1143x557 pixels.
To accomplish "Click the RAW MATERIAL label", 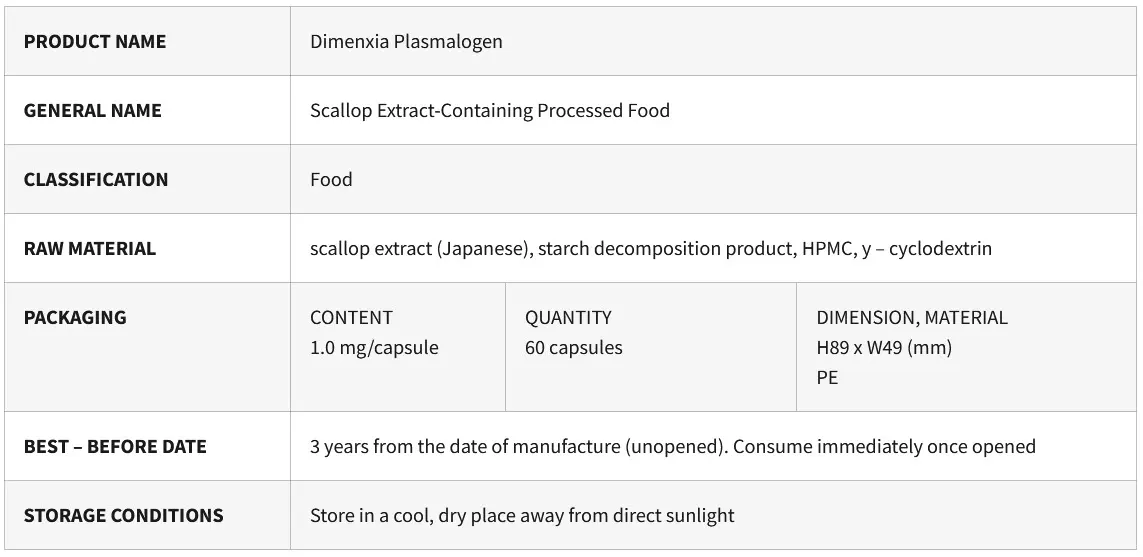I will [90, 248].
